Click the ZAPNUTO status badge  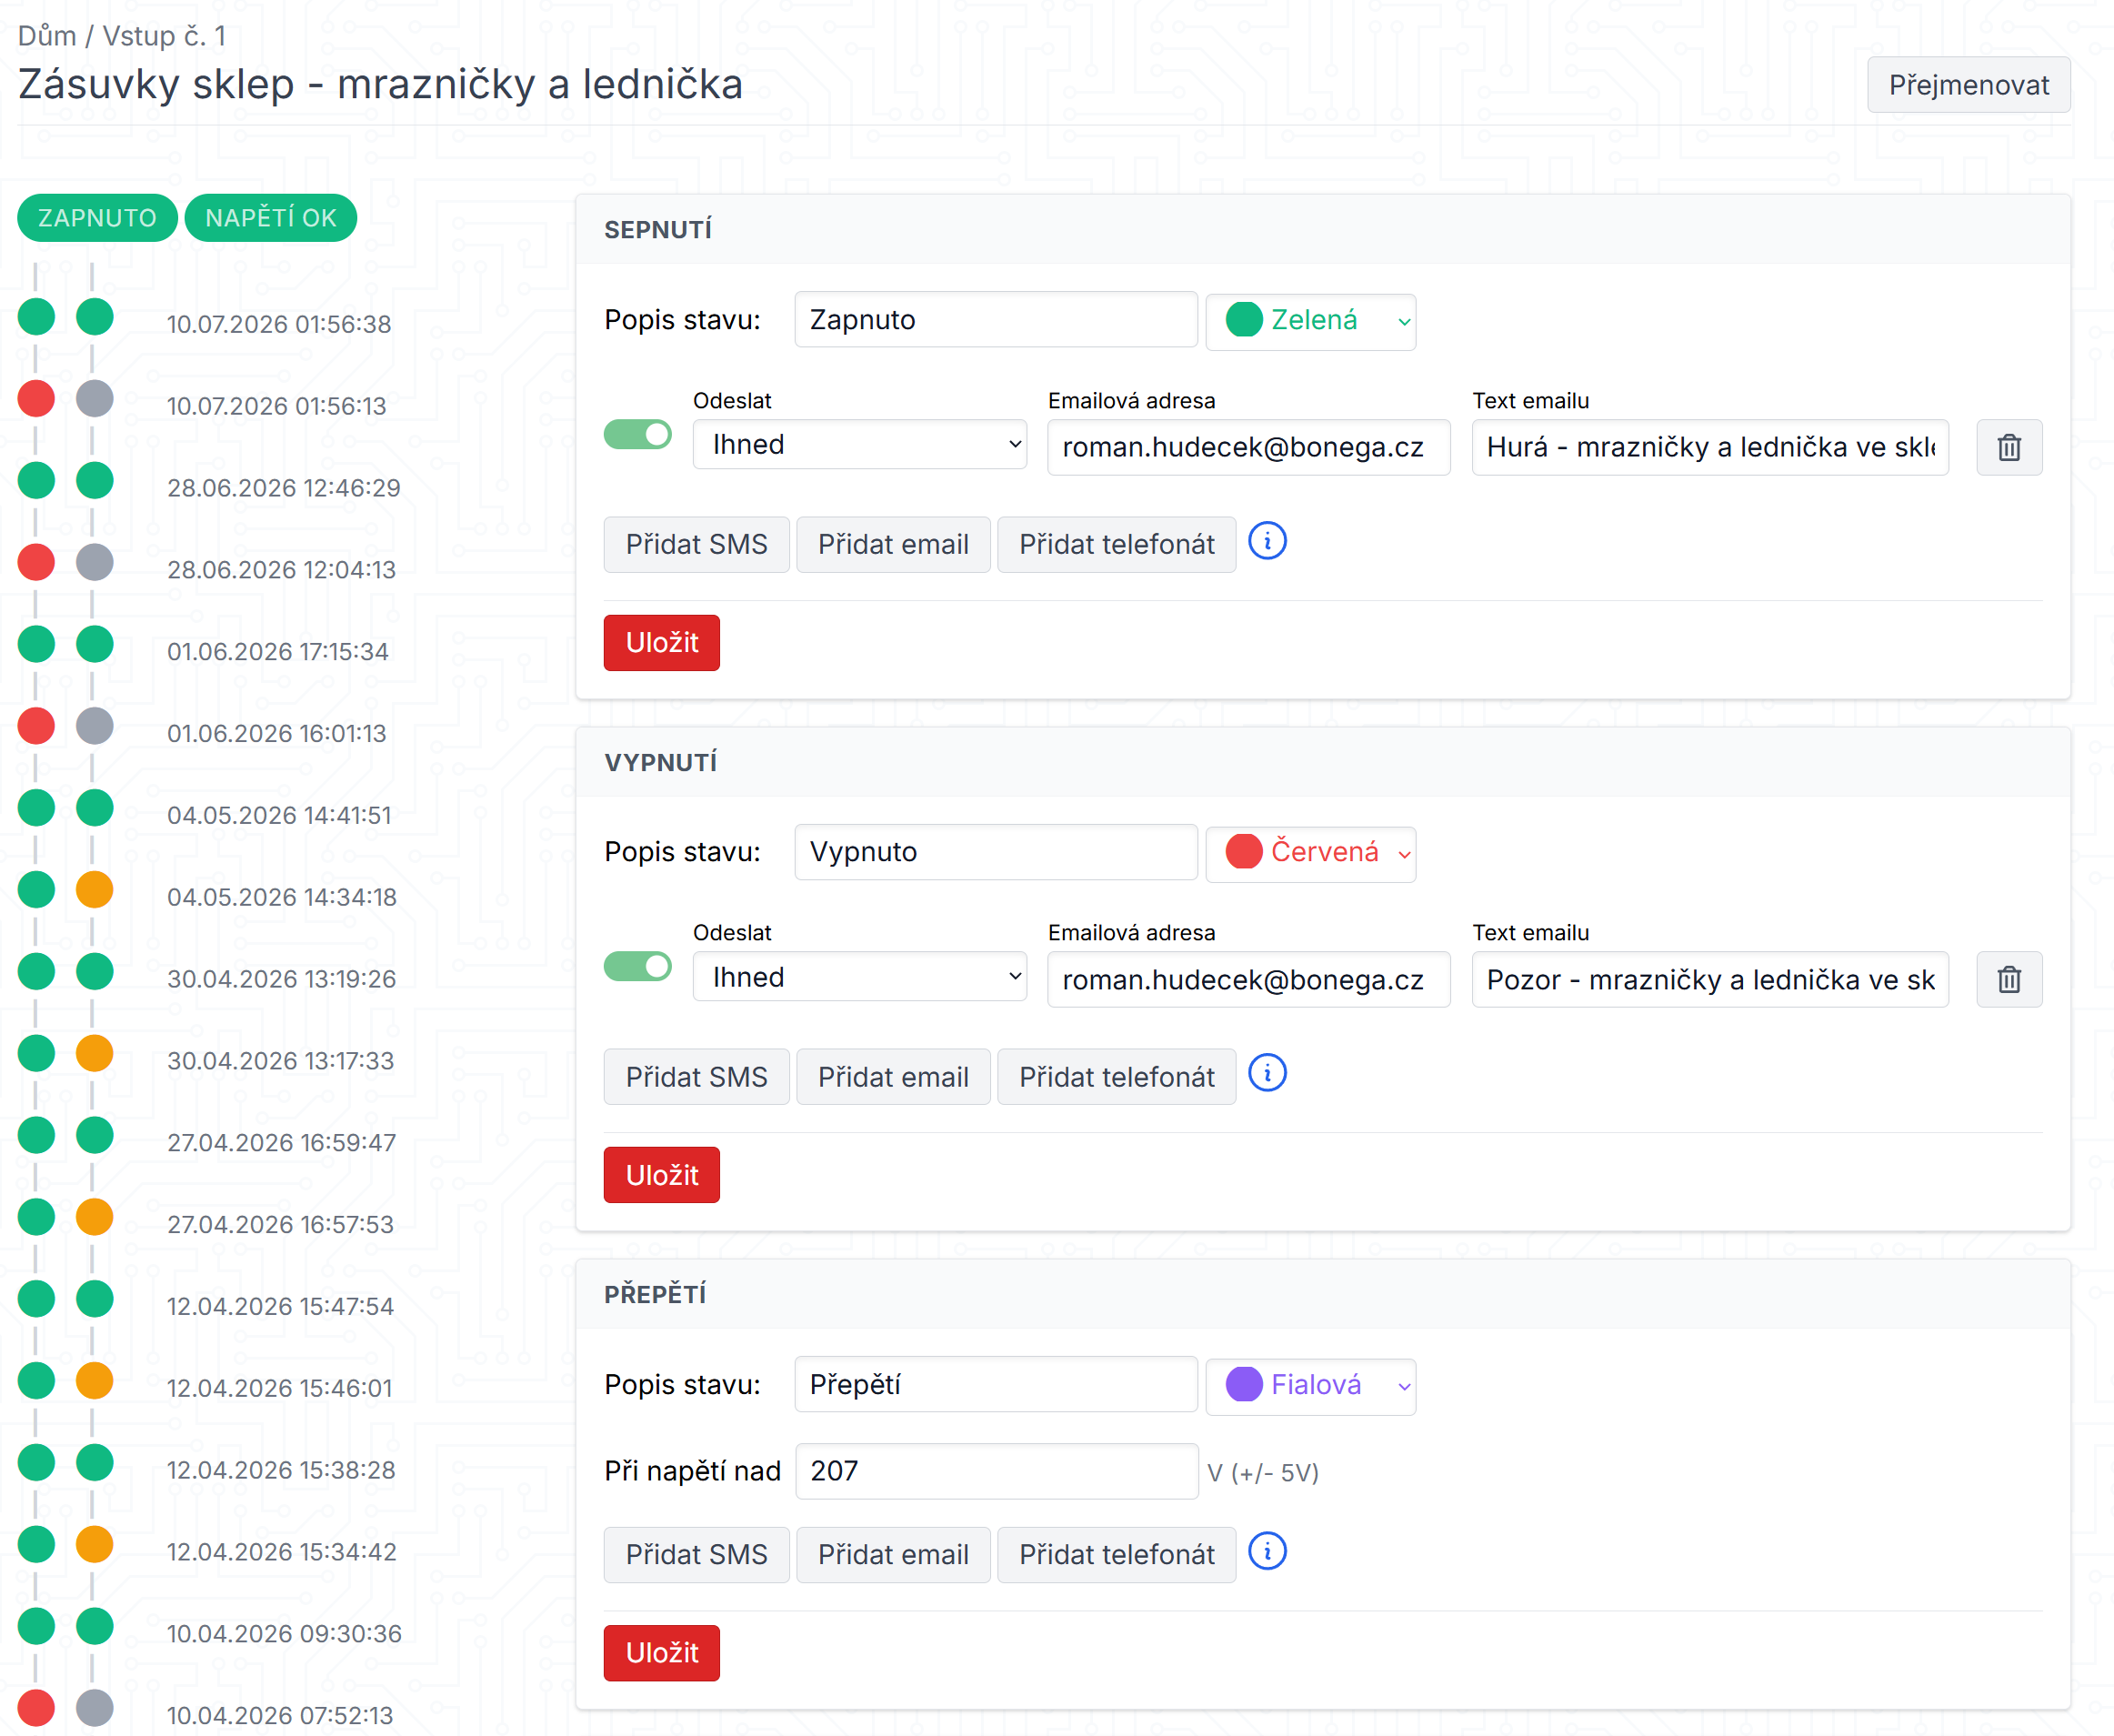[x=97, y=218]
